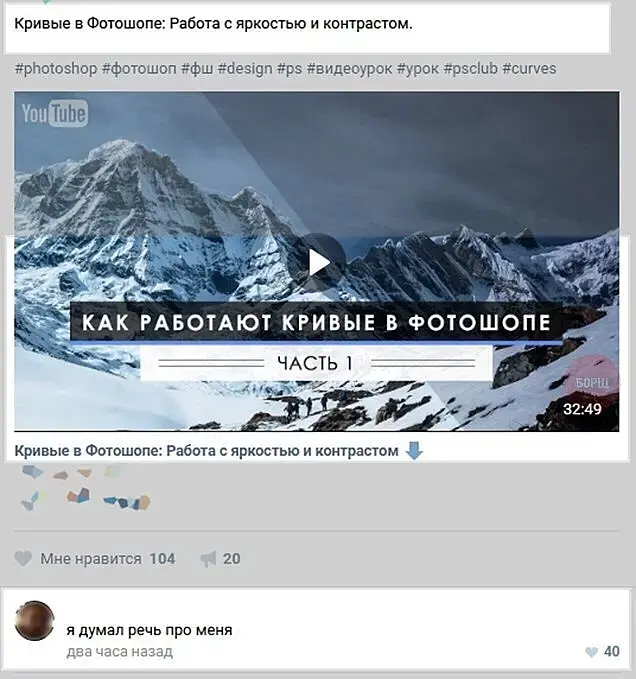
Task: Open the #урок hashtag
Action: [418, 68]
